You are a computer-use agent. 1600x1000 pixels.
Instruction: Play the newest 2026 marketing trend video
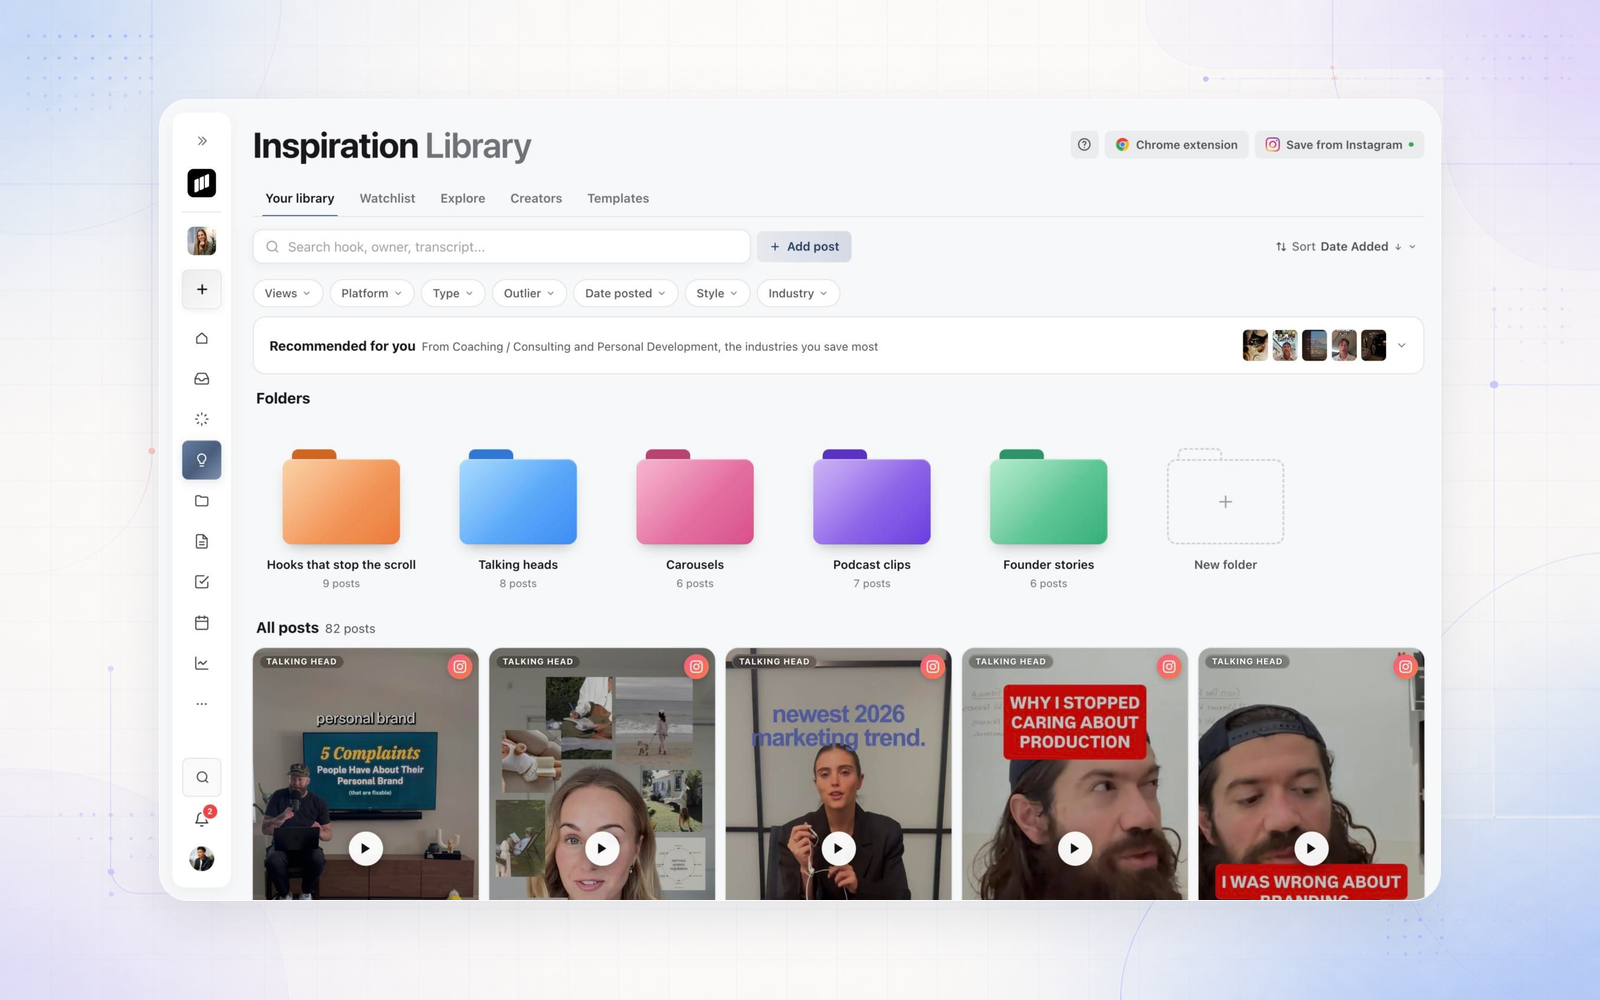[838, 849]
